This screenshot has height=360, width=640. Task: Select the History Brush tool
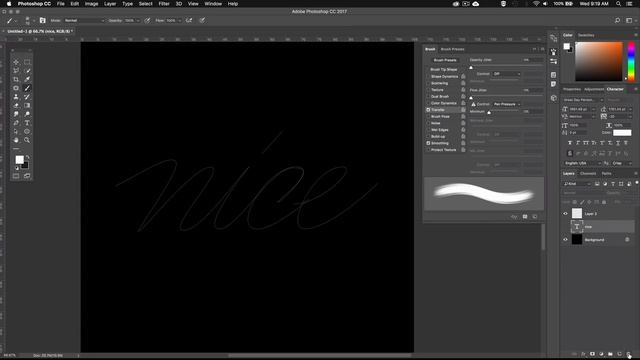[x=27, y=97]
